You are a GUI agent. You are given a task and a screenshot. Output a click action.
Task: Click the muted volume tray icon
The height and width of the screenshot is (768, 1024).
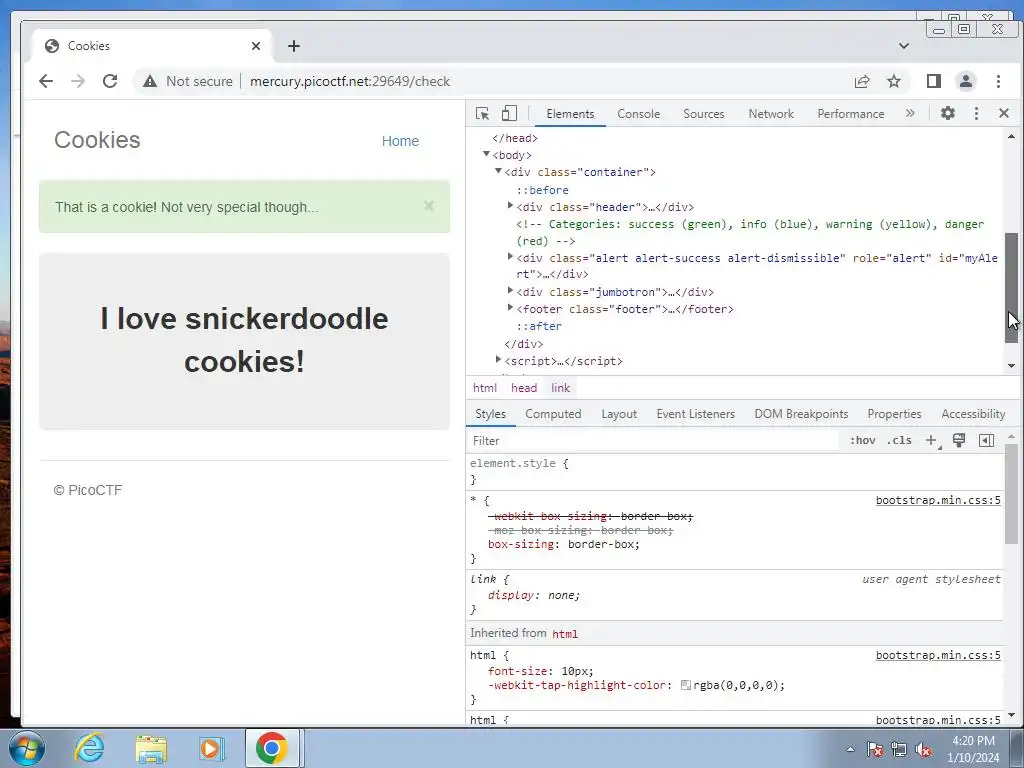[923, 750]
